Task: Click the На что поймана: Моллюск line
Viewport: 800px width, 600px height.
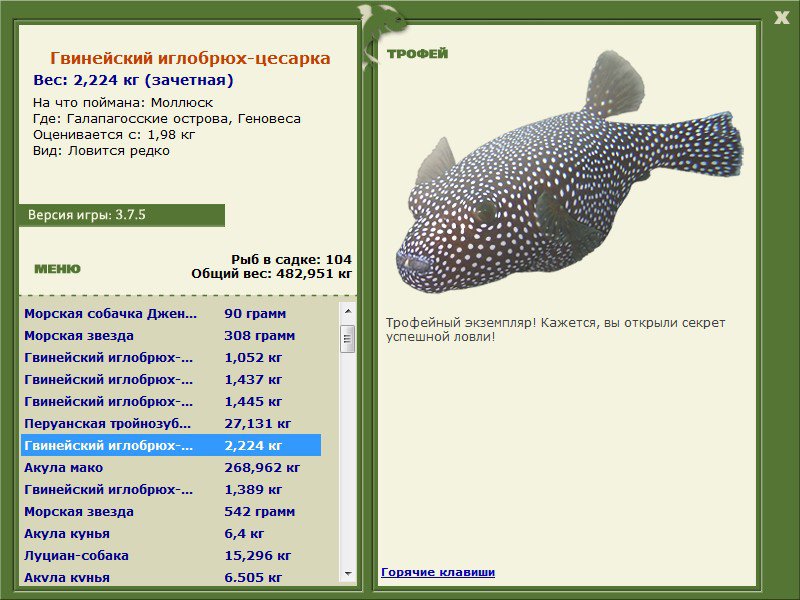Action: (x=123, y=103)
